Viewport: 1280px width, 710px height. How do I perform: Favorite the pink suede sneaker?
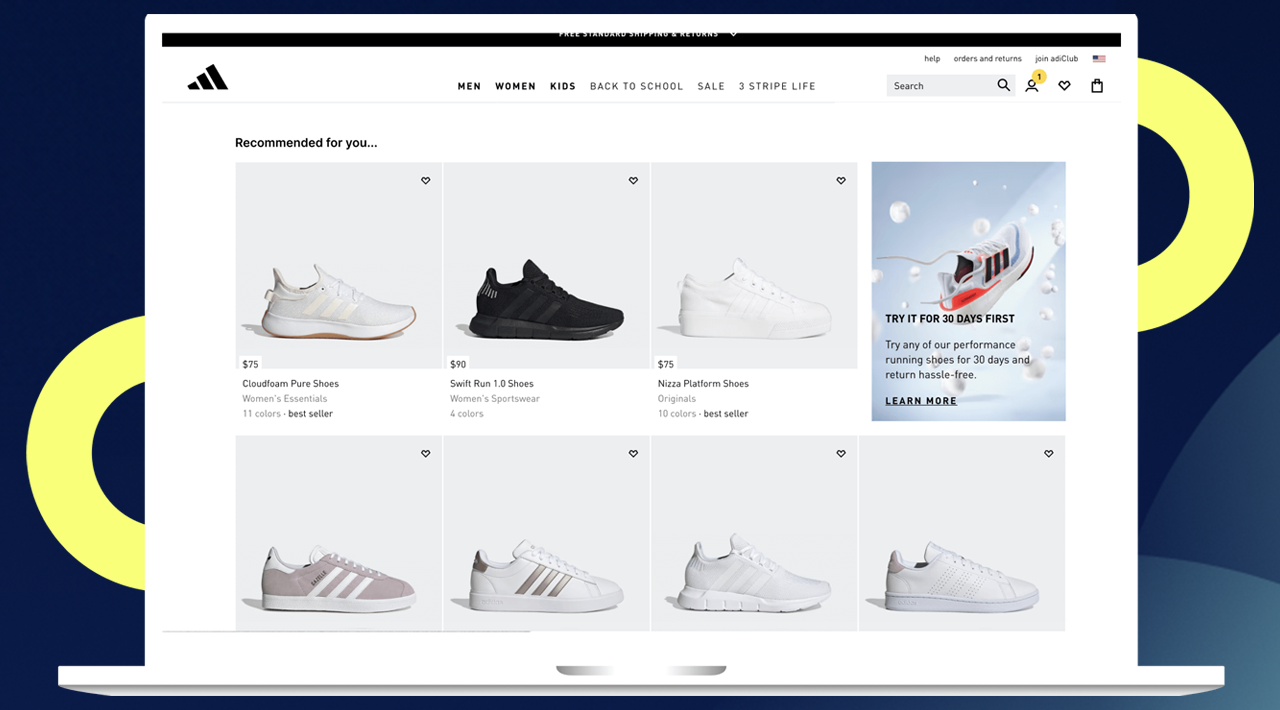click(x=425, y=454)
